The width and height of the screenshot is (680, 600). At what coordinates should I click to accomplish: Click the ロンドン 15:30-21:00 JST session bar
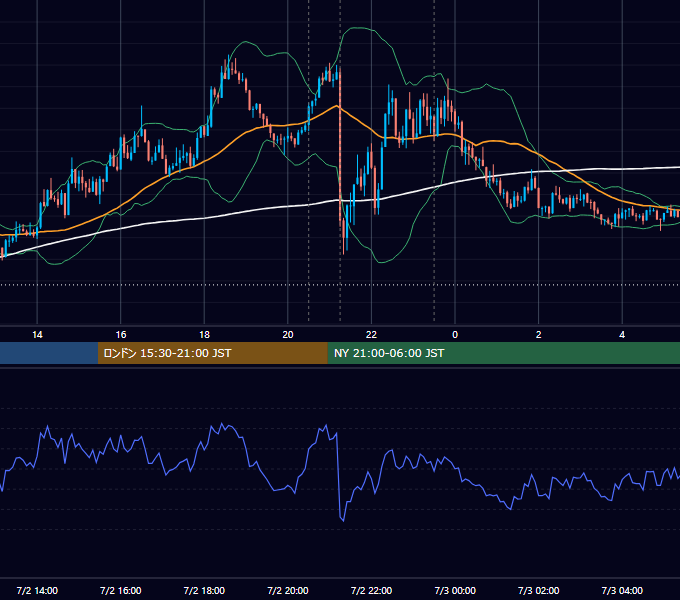click(212, 353)
